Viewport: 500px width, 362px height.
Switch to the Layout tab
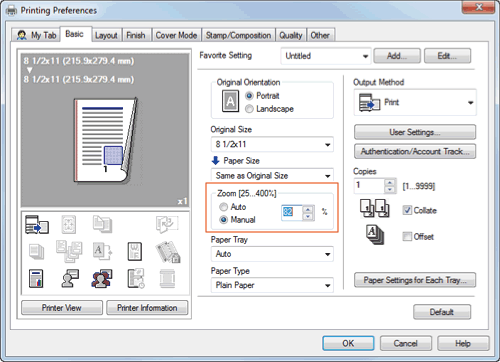pos(106,35)
